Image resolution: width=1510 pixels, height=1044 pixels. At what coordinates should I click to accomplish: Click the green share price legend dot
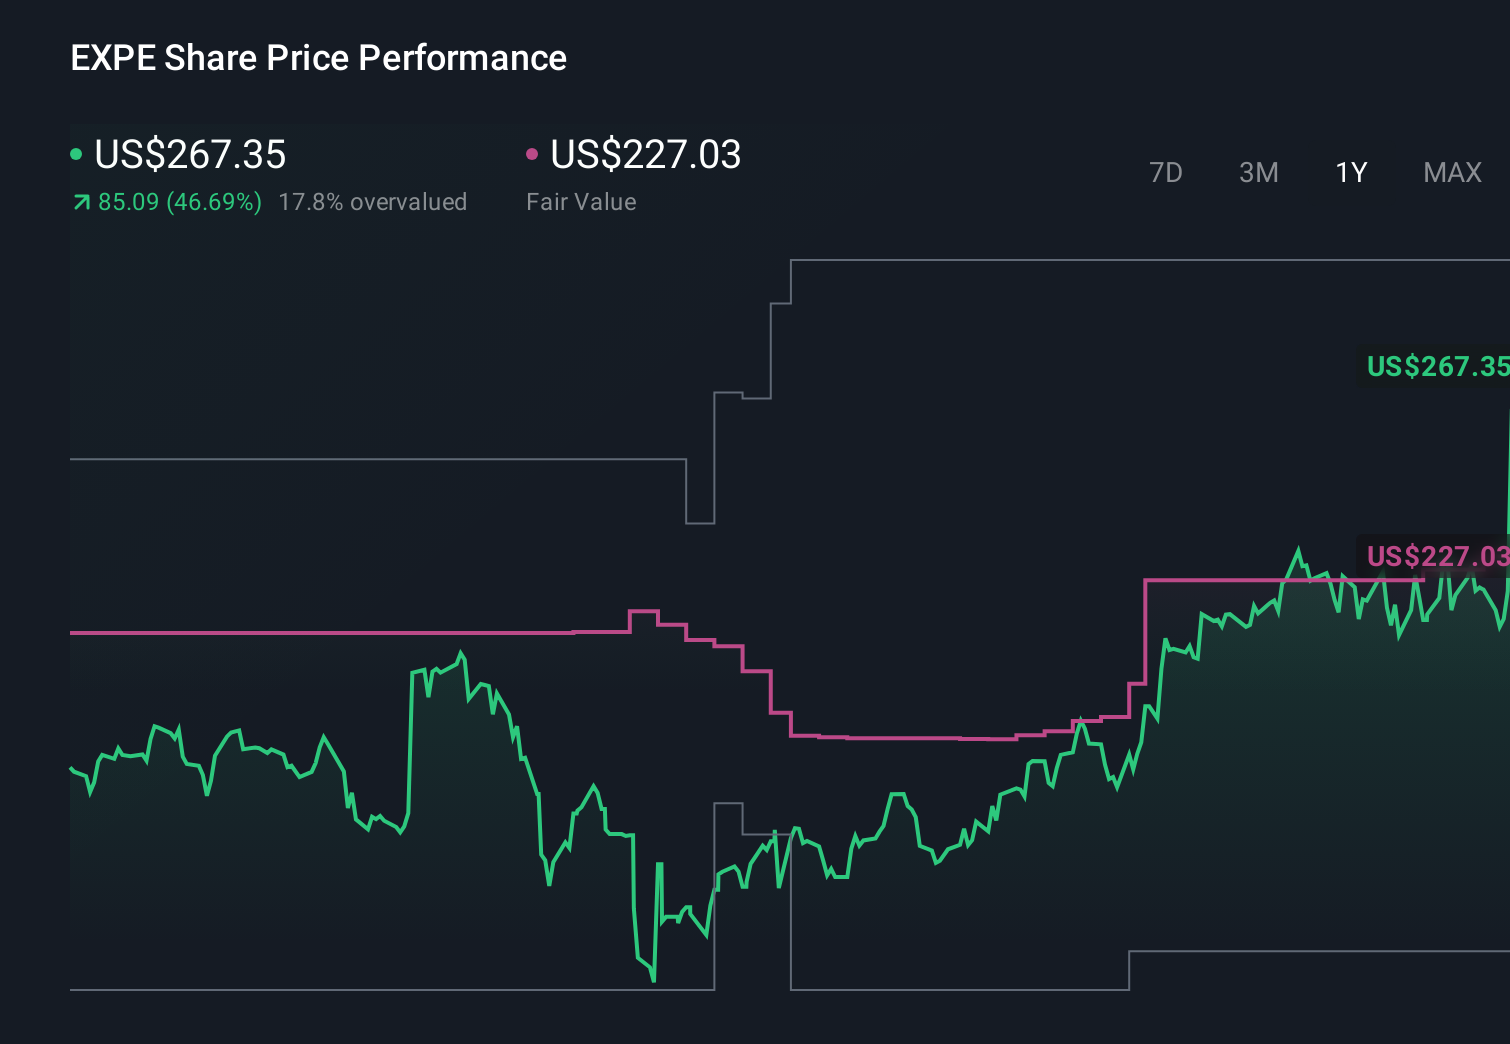pyautogui.click(x=76, y=153)
